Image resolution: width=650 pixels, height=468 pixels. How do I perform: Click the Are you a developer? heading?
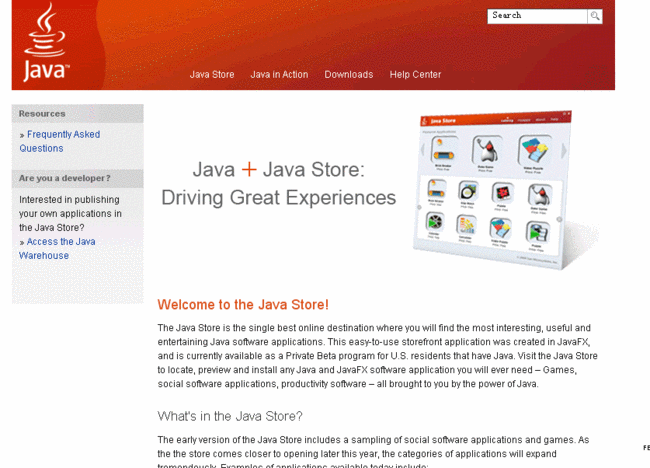pyautogui.click(x=65, y=178)
